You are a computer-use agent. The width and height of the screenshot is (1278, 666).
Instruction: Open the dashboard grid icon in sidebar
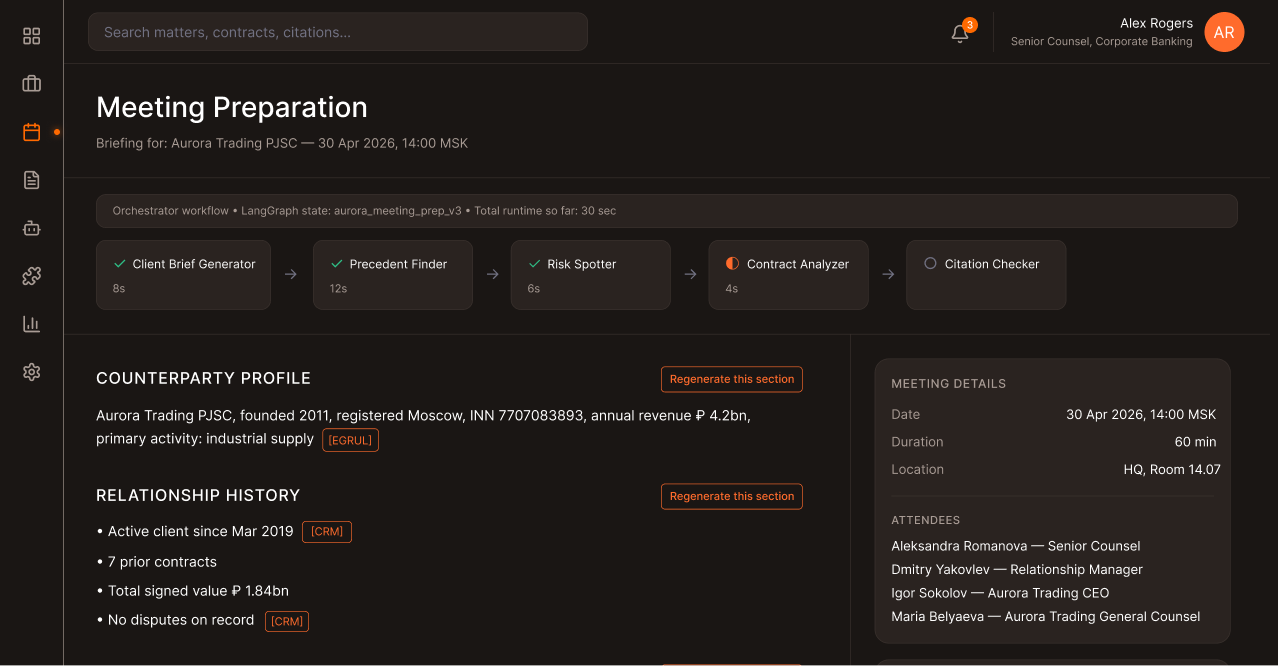[31, 36]
